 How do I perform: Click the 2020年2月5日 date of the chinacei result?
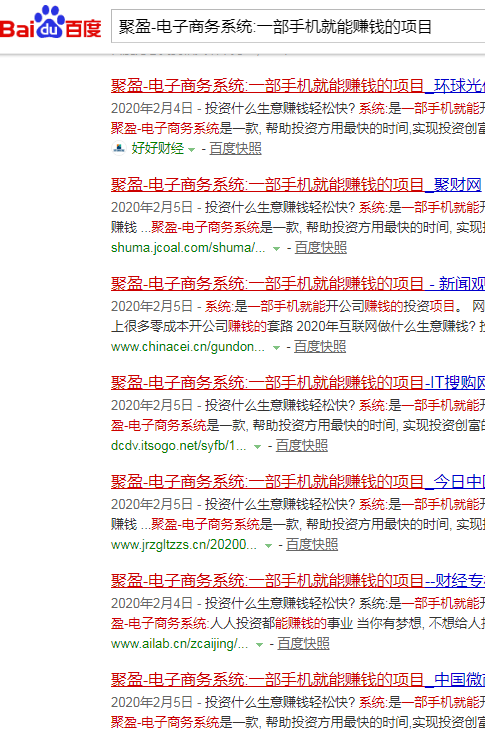tap(152, 306)
